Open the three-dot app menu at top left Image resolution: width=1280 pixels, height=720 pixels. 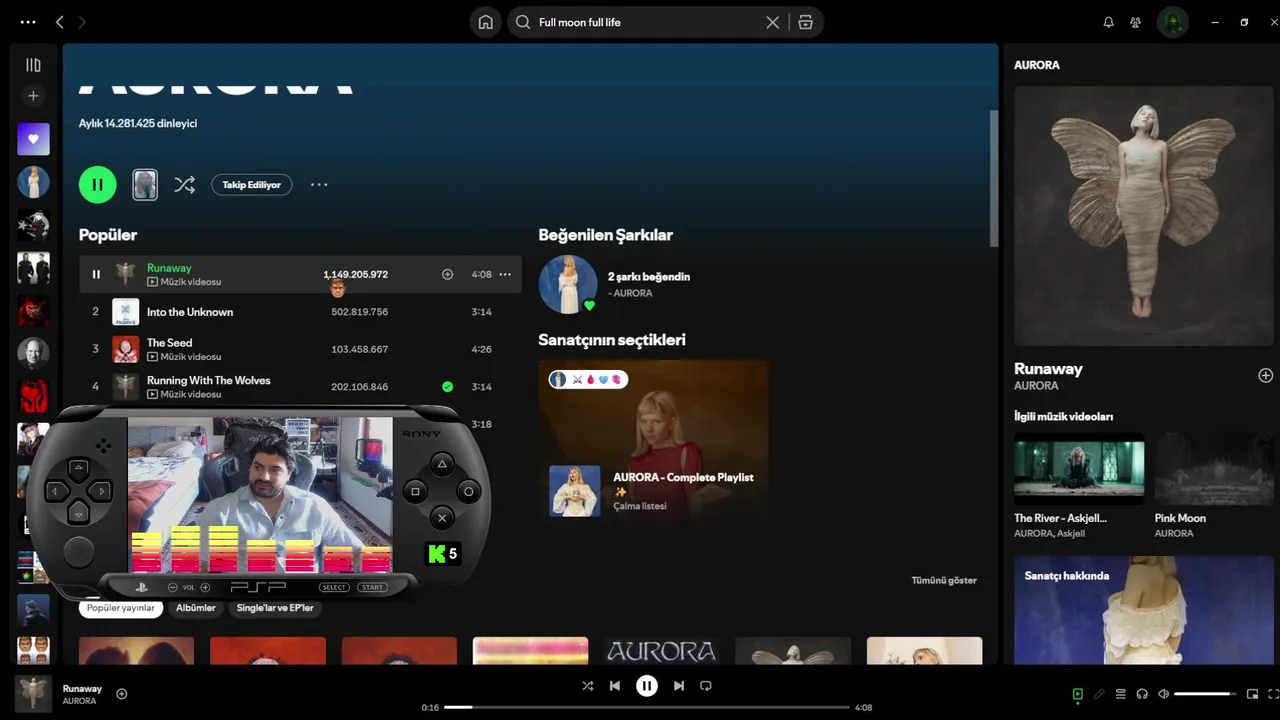coord(28,22)
